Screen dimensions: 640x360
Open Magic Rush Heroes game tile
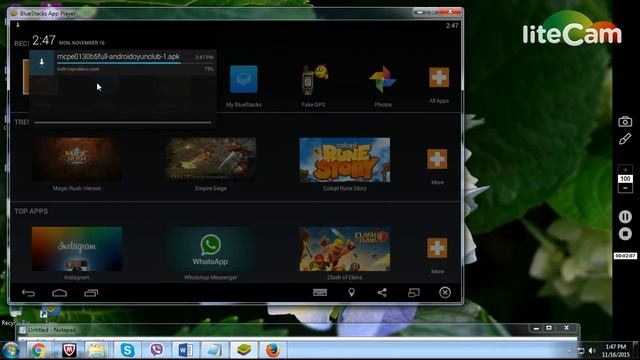coord(77,160)
